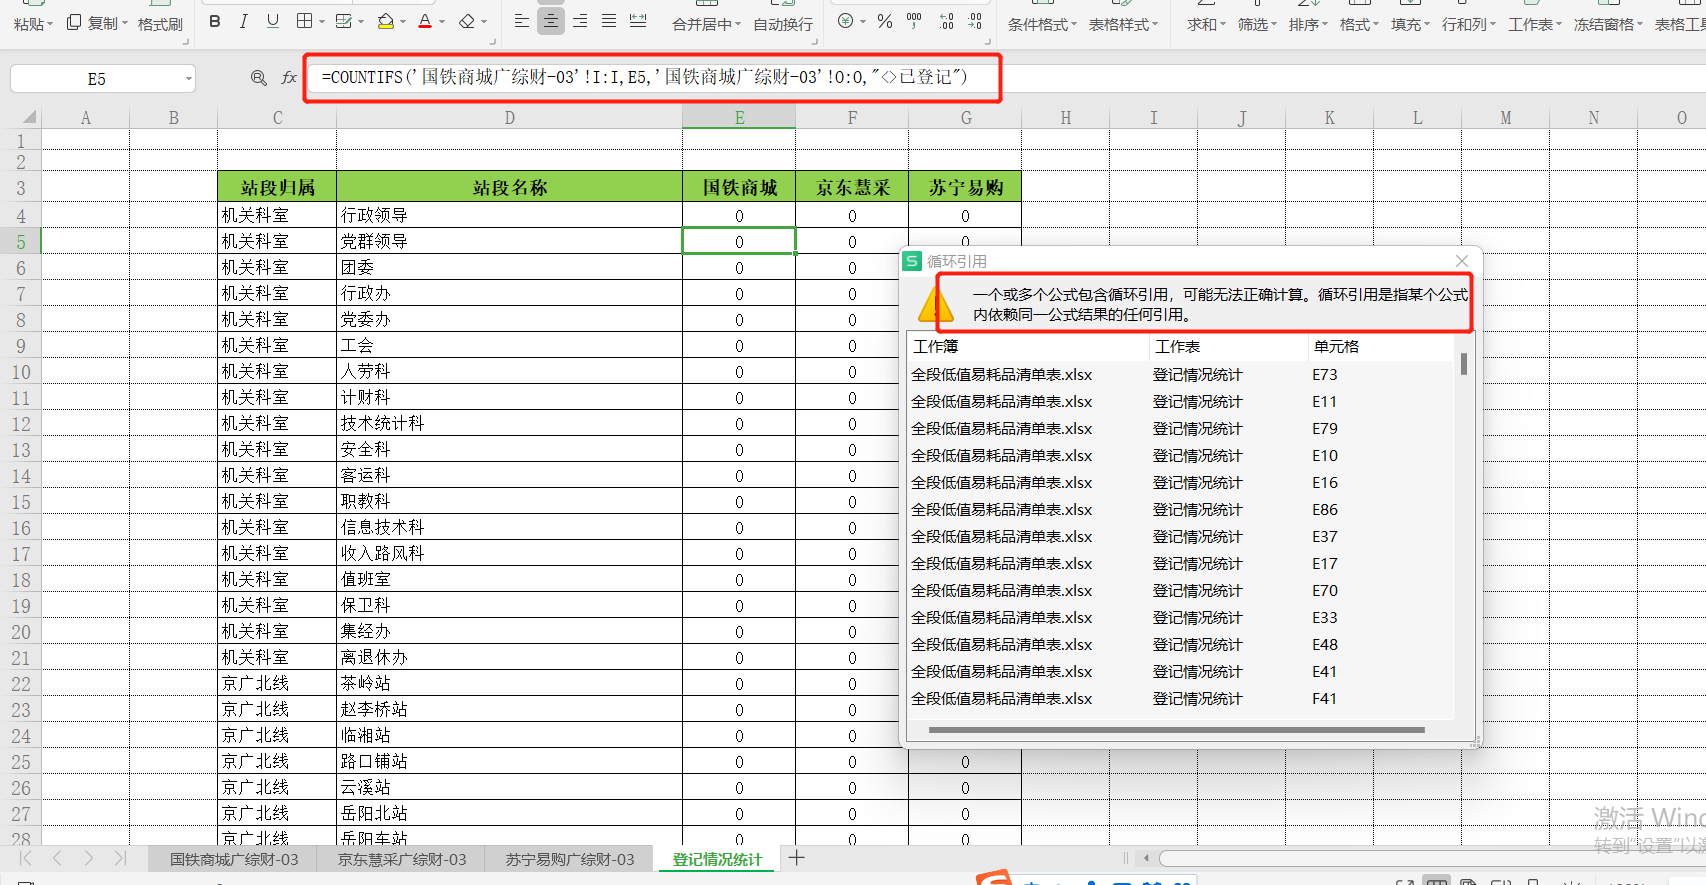Close the 循环引用 dialog
Image resolution: width=1706 pixels, height=885 pixels.
tap(1462, 261)
